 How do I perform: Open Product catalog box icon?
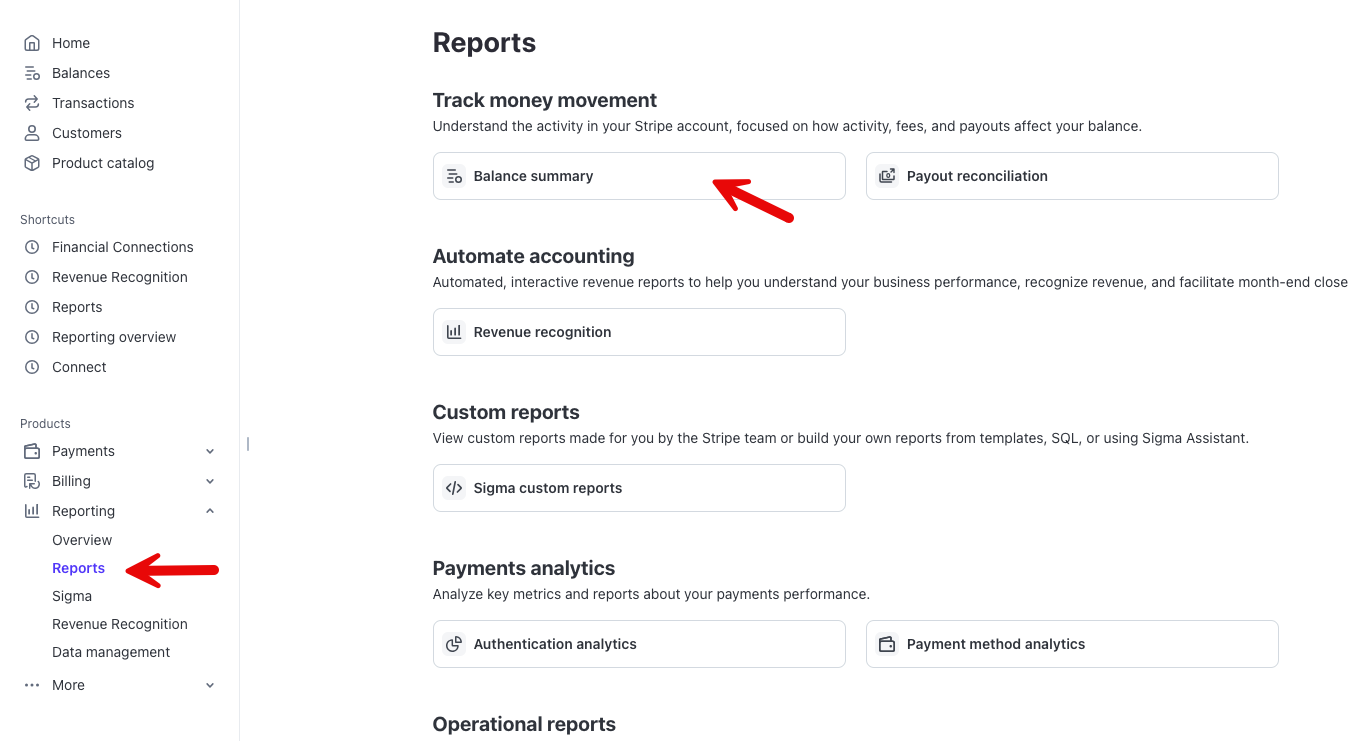pyautogui.click(x=32, y=163)
